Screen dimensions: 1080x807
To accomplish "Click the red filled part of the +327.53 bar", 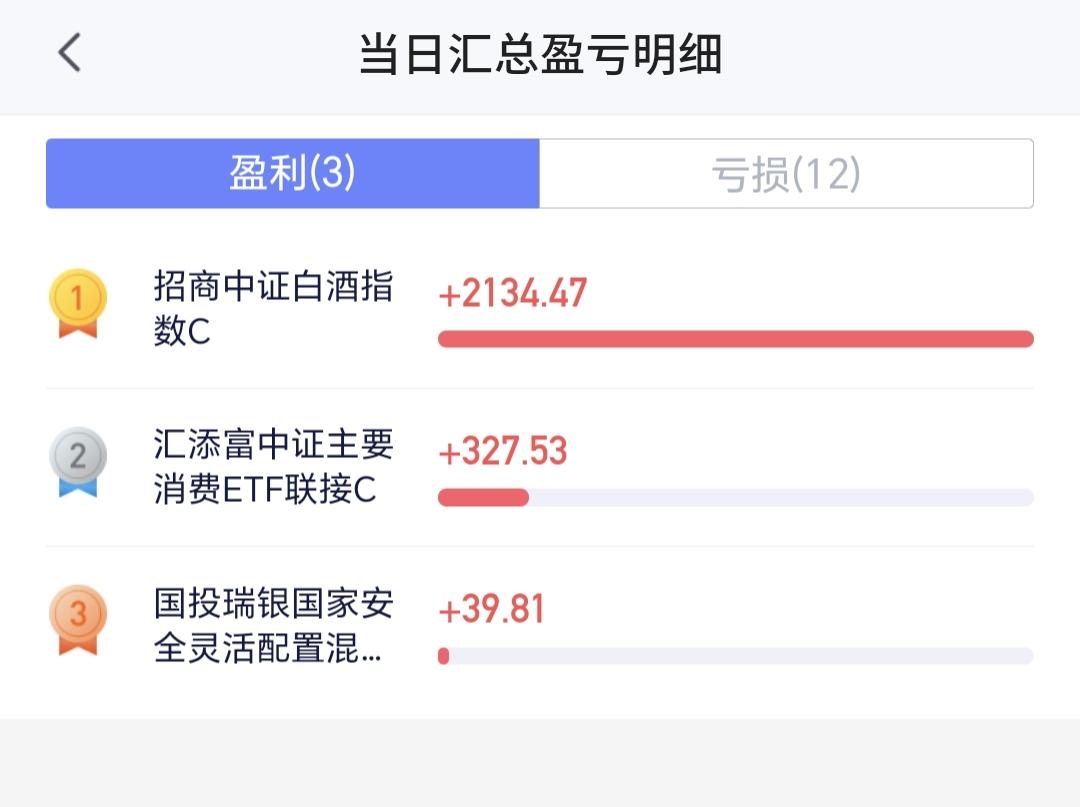I will pyautogui.click(x=483, y=497).
